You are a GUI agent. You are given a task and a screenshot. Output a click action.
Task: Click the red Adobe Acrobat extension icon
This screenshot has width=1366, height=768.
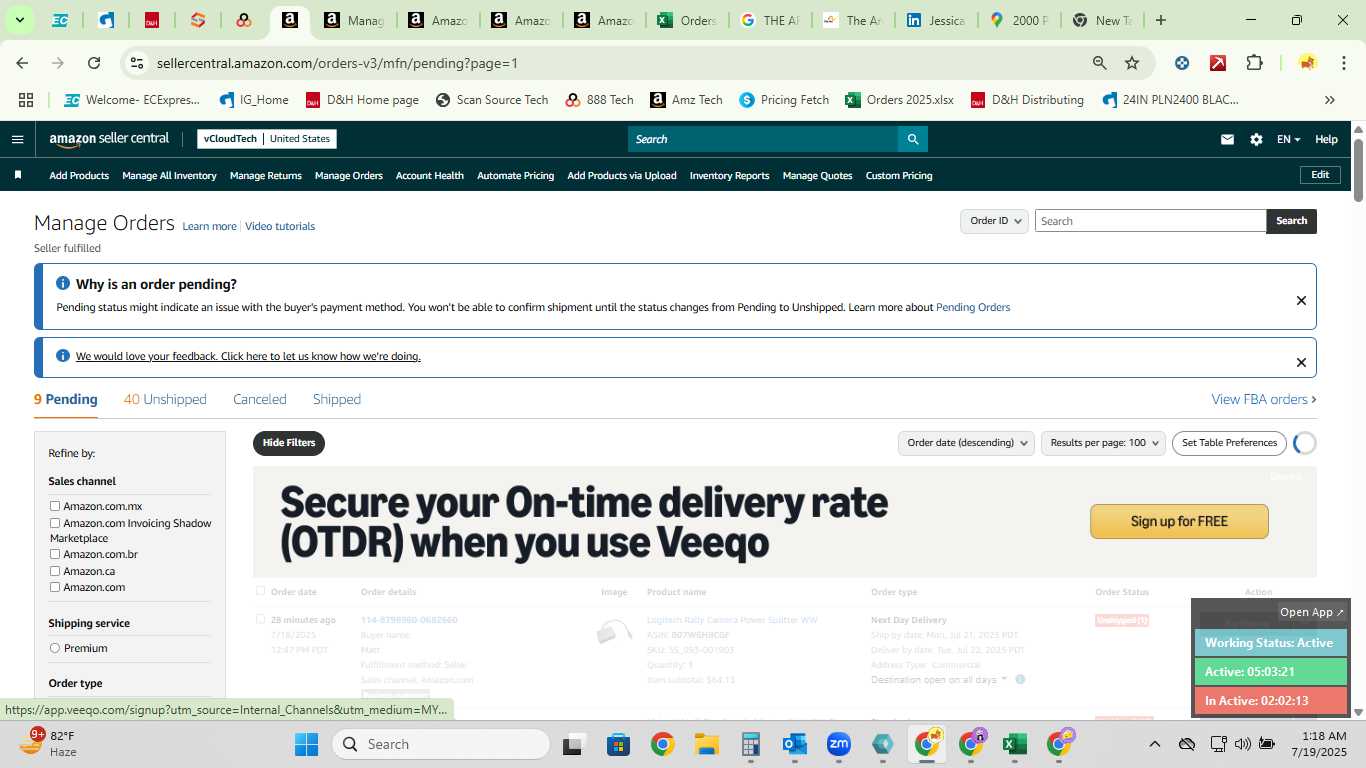pos(1218,63)
